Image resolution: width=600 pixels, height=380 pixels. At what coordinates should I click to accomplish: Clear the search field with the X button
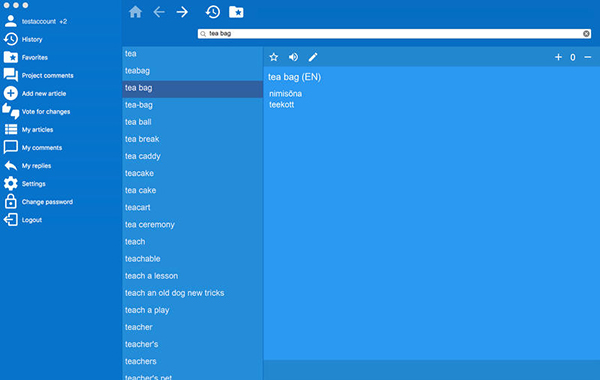[x=586, y=34]
